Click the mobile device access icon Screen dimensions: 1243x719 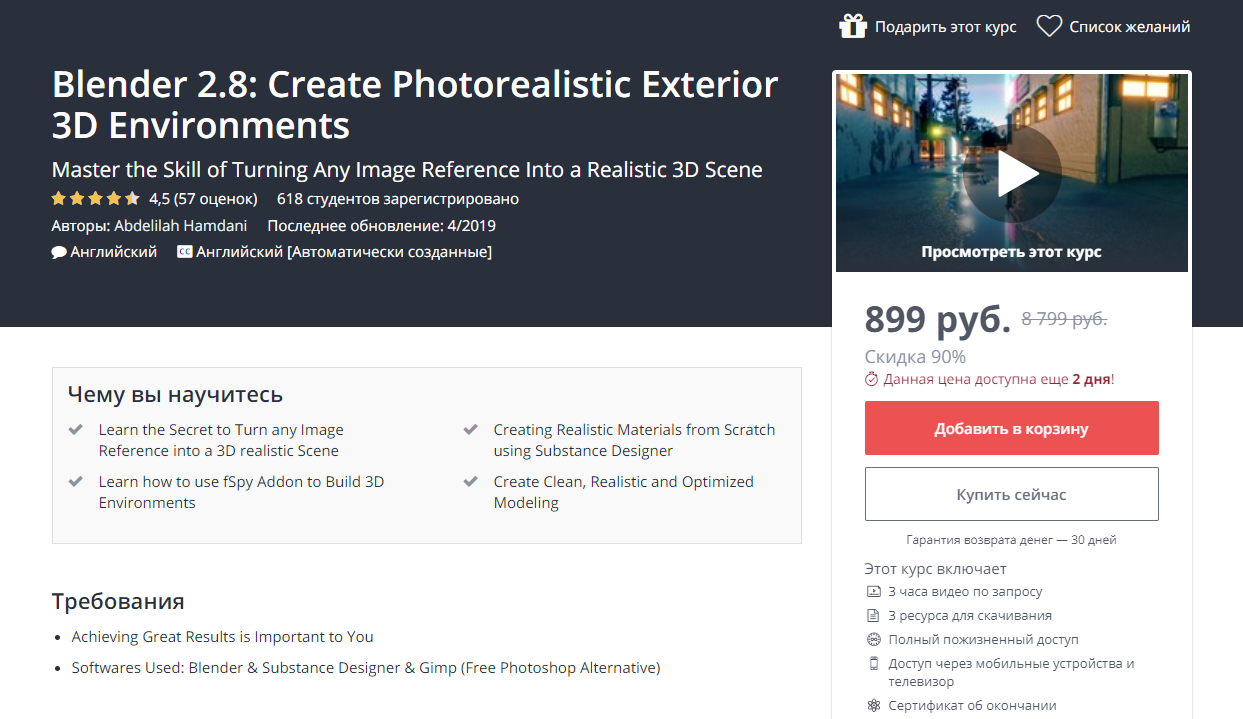click(x=874, y=664)
